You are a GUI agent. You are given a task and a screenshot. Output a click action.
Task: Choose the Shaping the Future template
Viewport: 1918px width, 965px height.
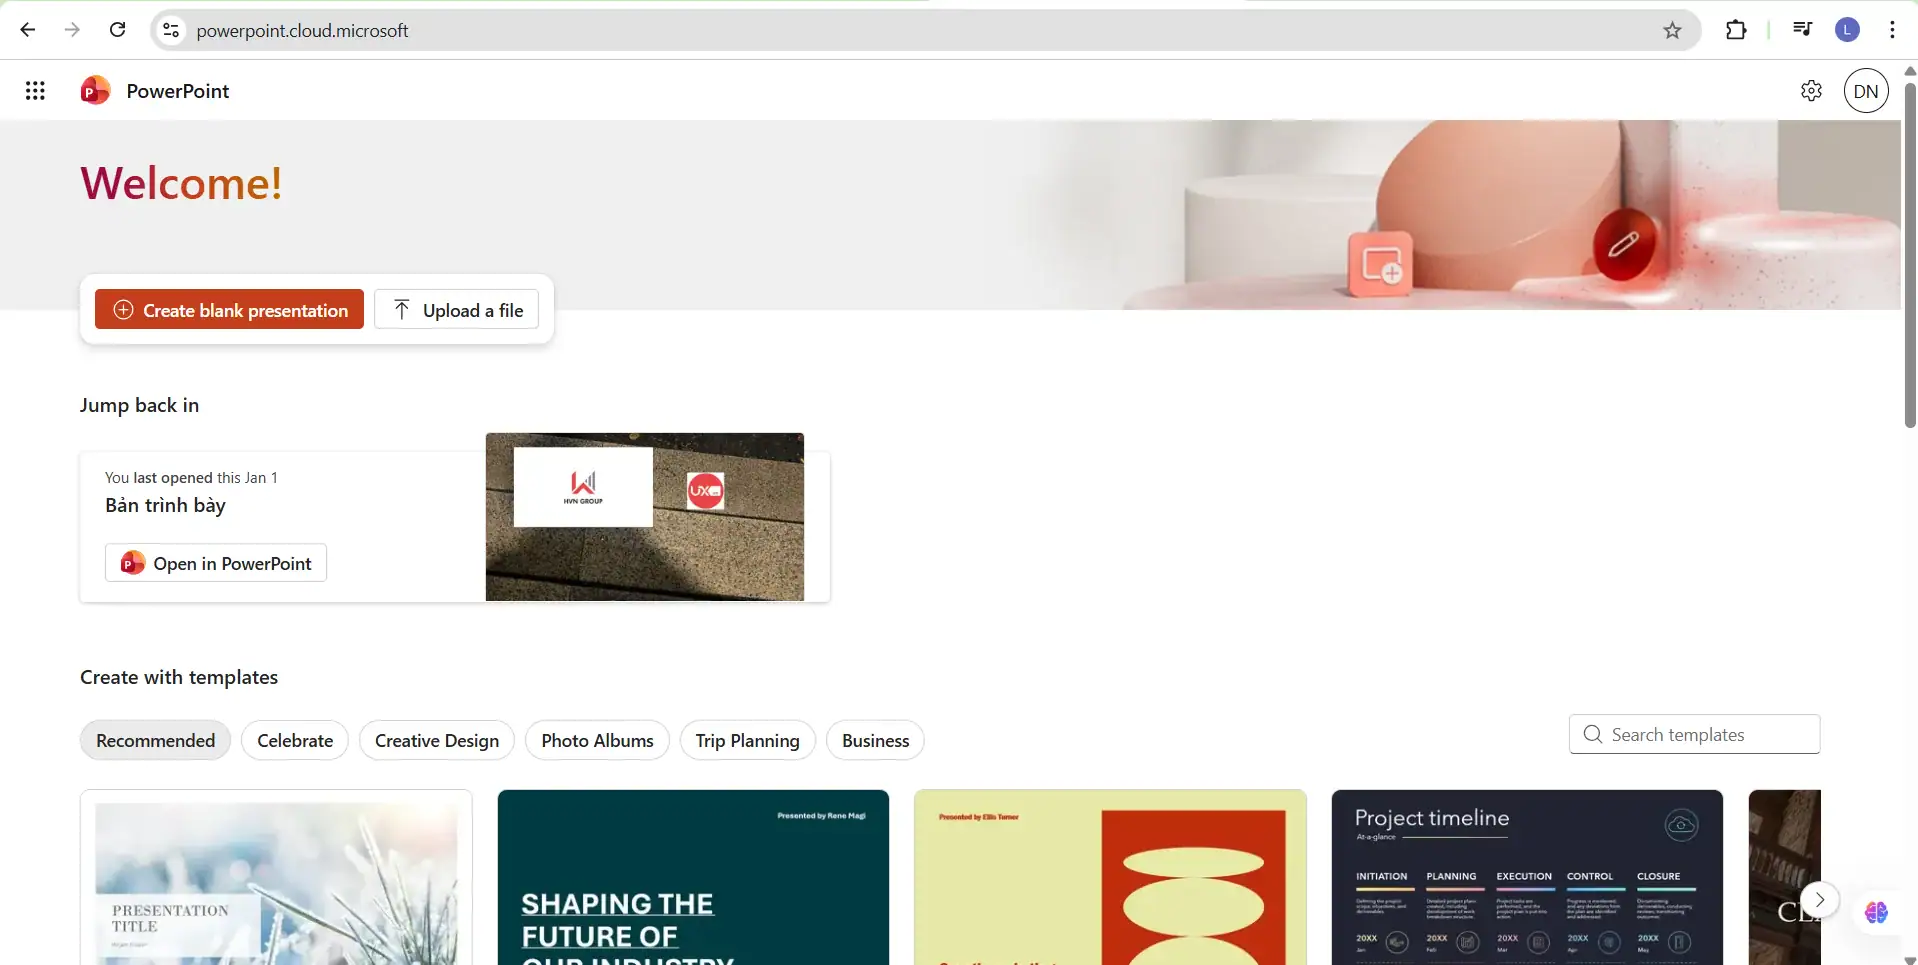pyautogui.click(x=693, y=878)
